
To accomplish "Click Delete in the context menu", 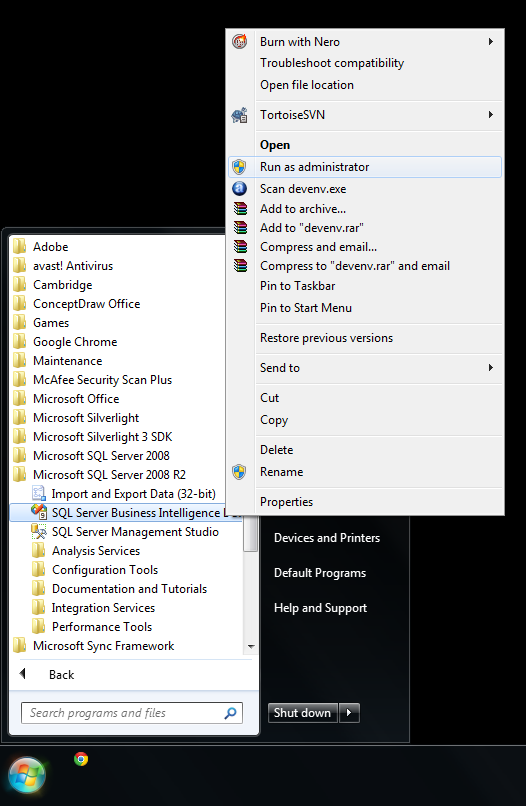I will (277, 450).
